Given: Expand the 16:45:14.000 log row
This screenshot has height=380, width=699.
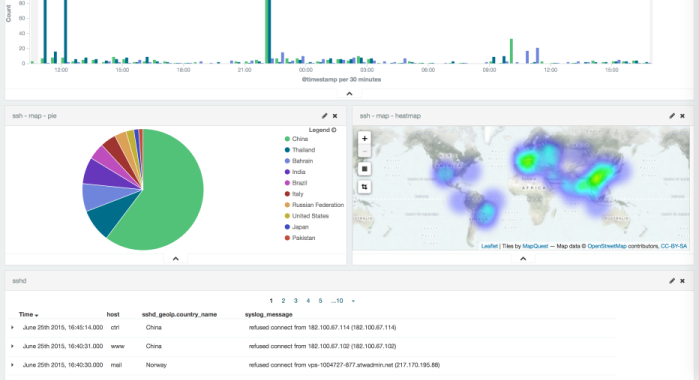Looking at the screenshot, I should click(12, 327).
